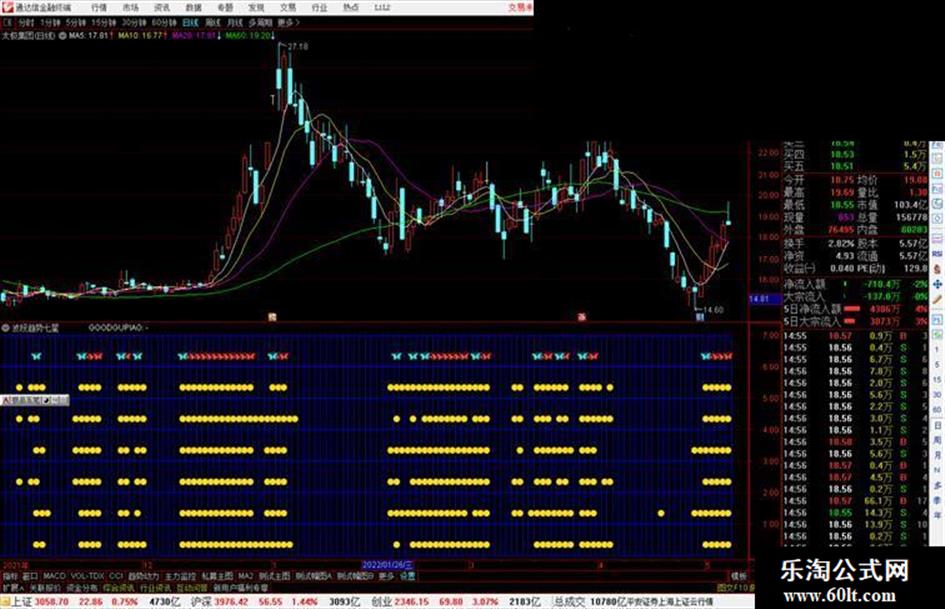Click the 模板 template button
945x609 pixels.
(739, 576)
